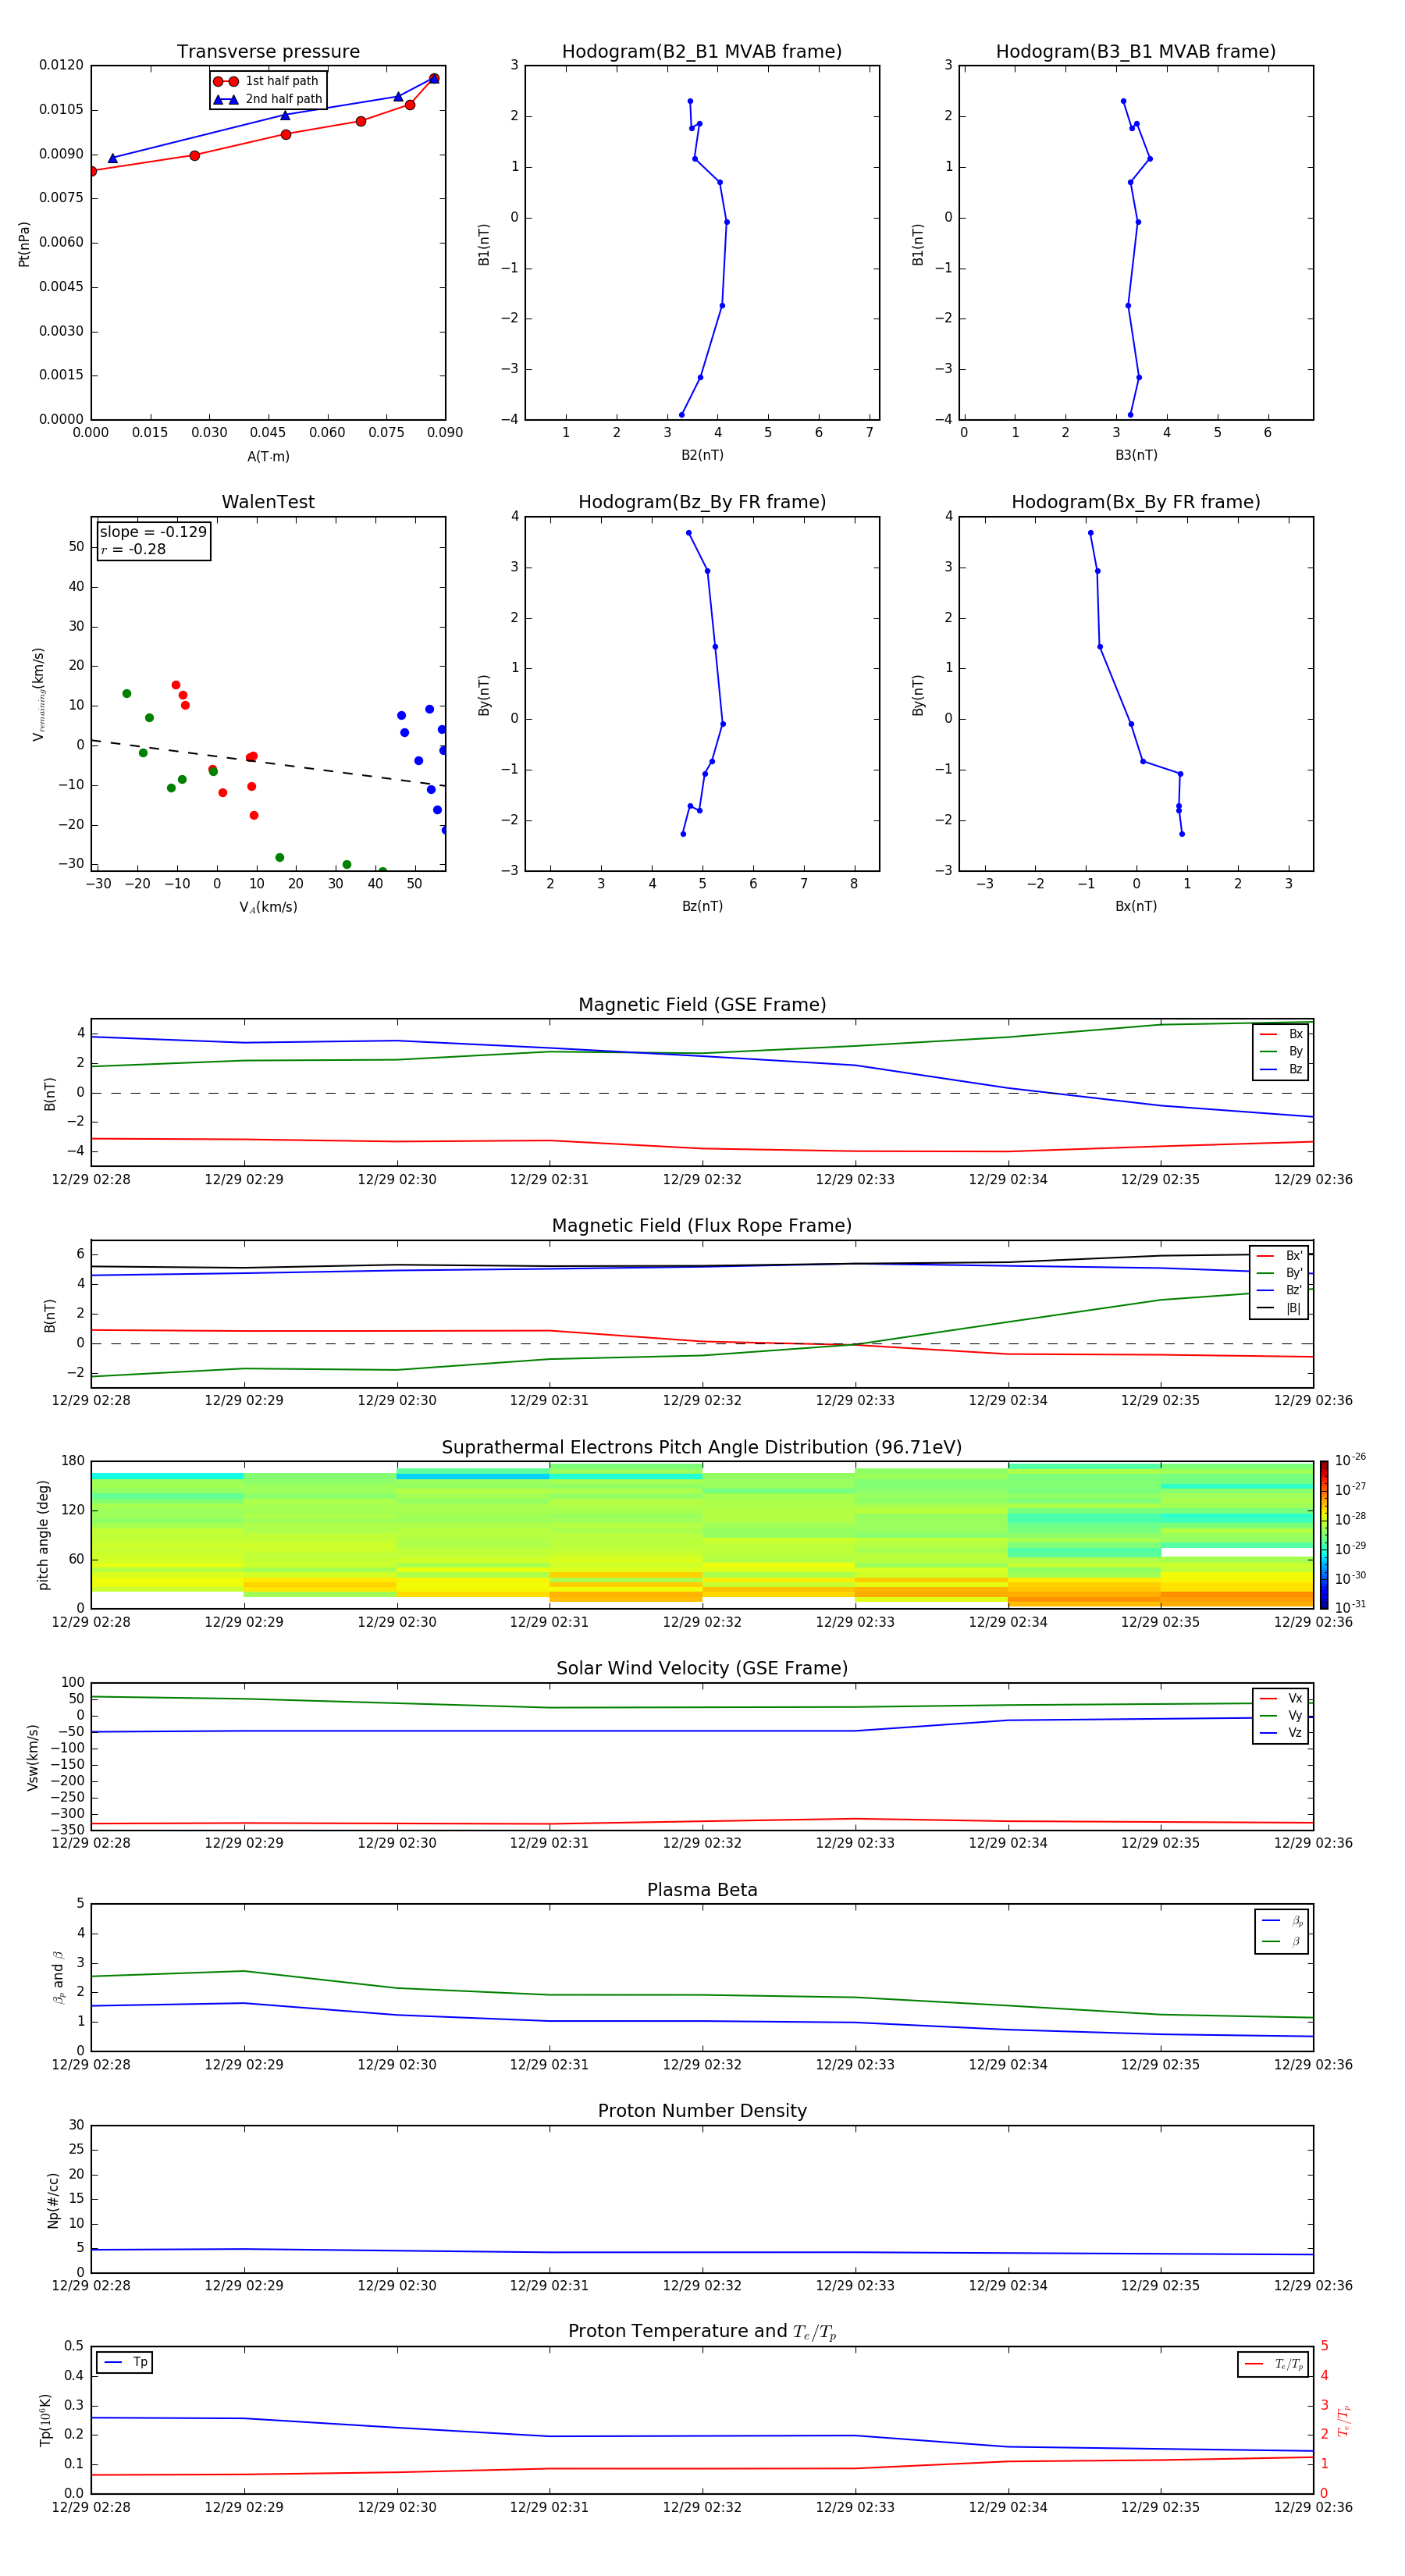Click the "B3(nT)" x-axis label
This screenshot has width=1405, height=2576.
(1136, 455)
